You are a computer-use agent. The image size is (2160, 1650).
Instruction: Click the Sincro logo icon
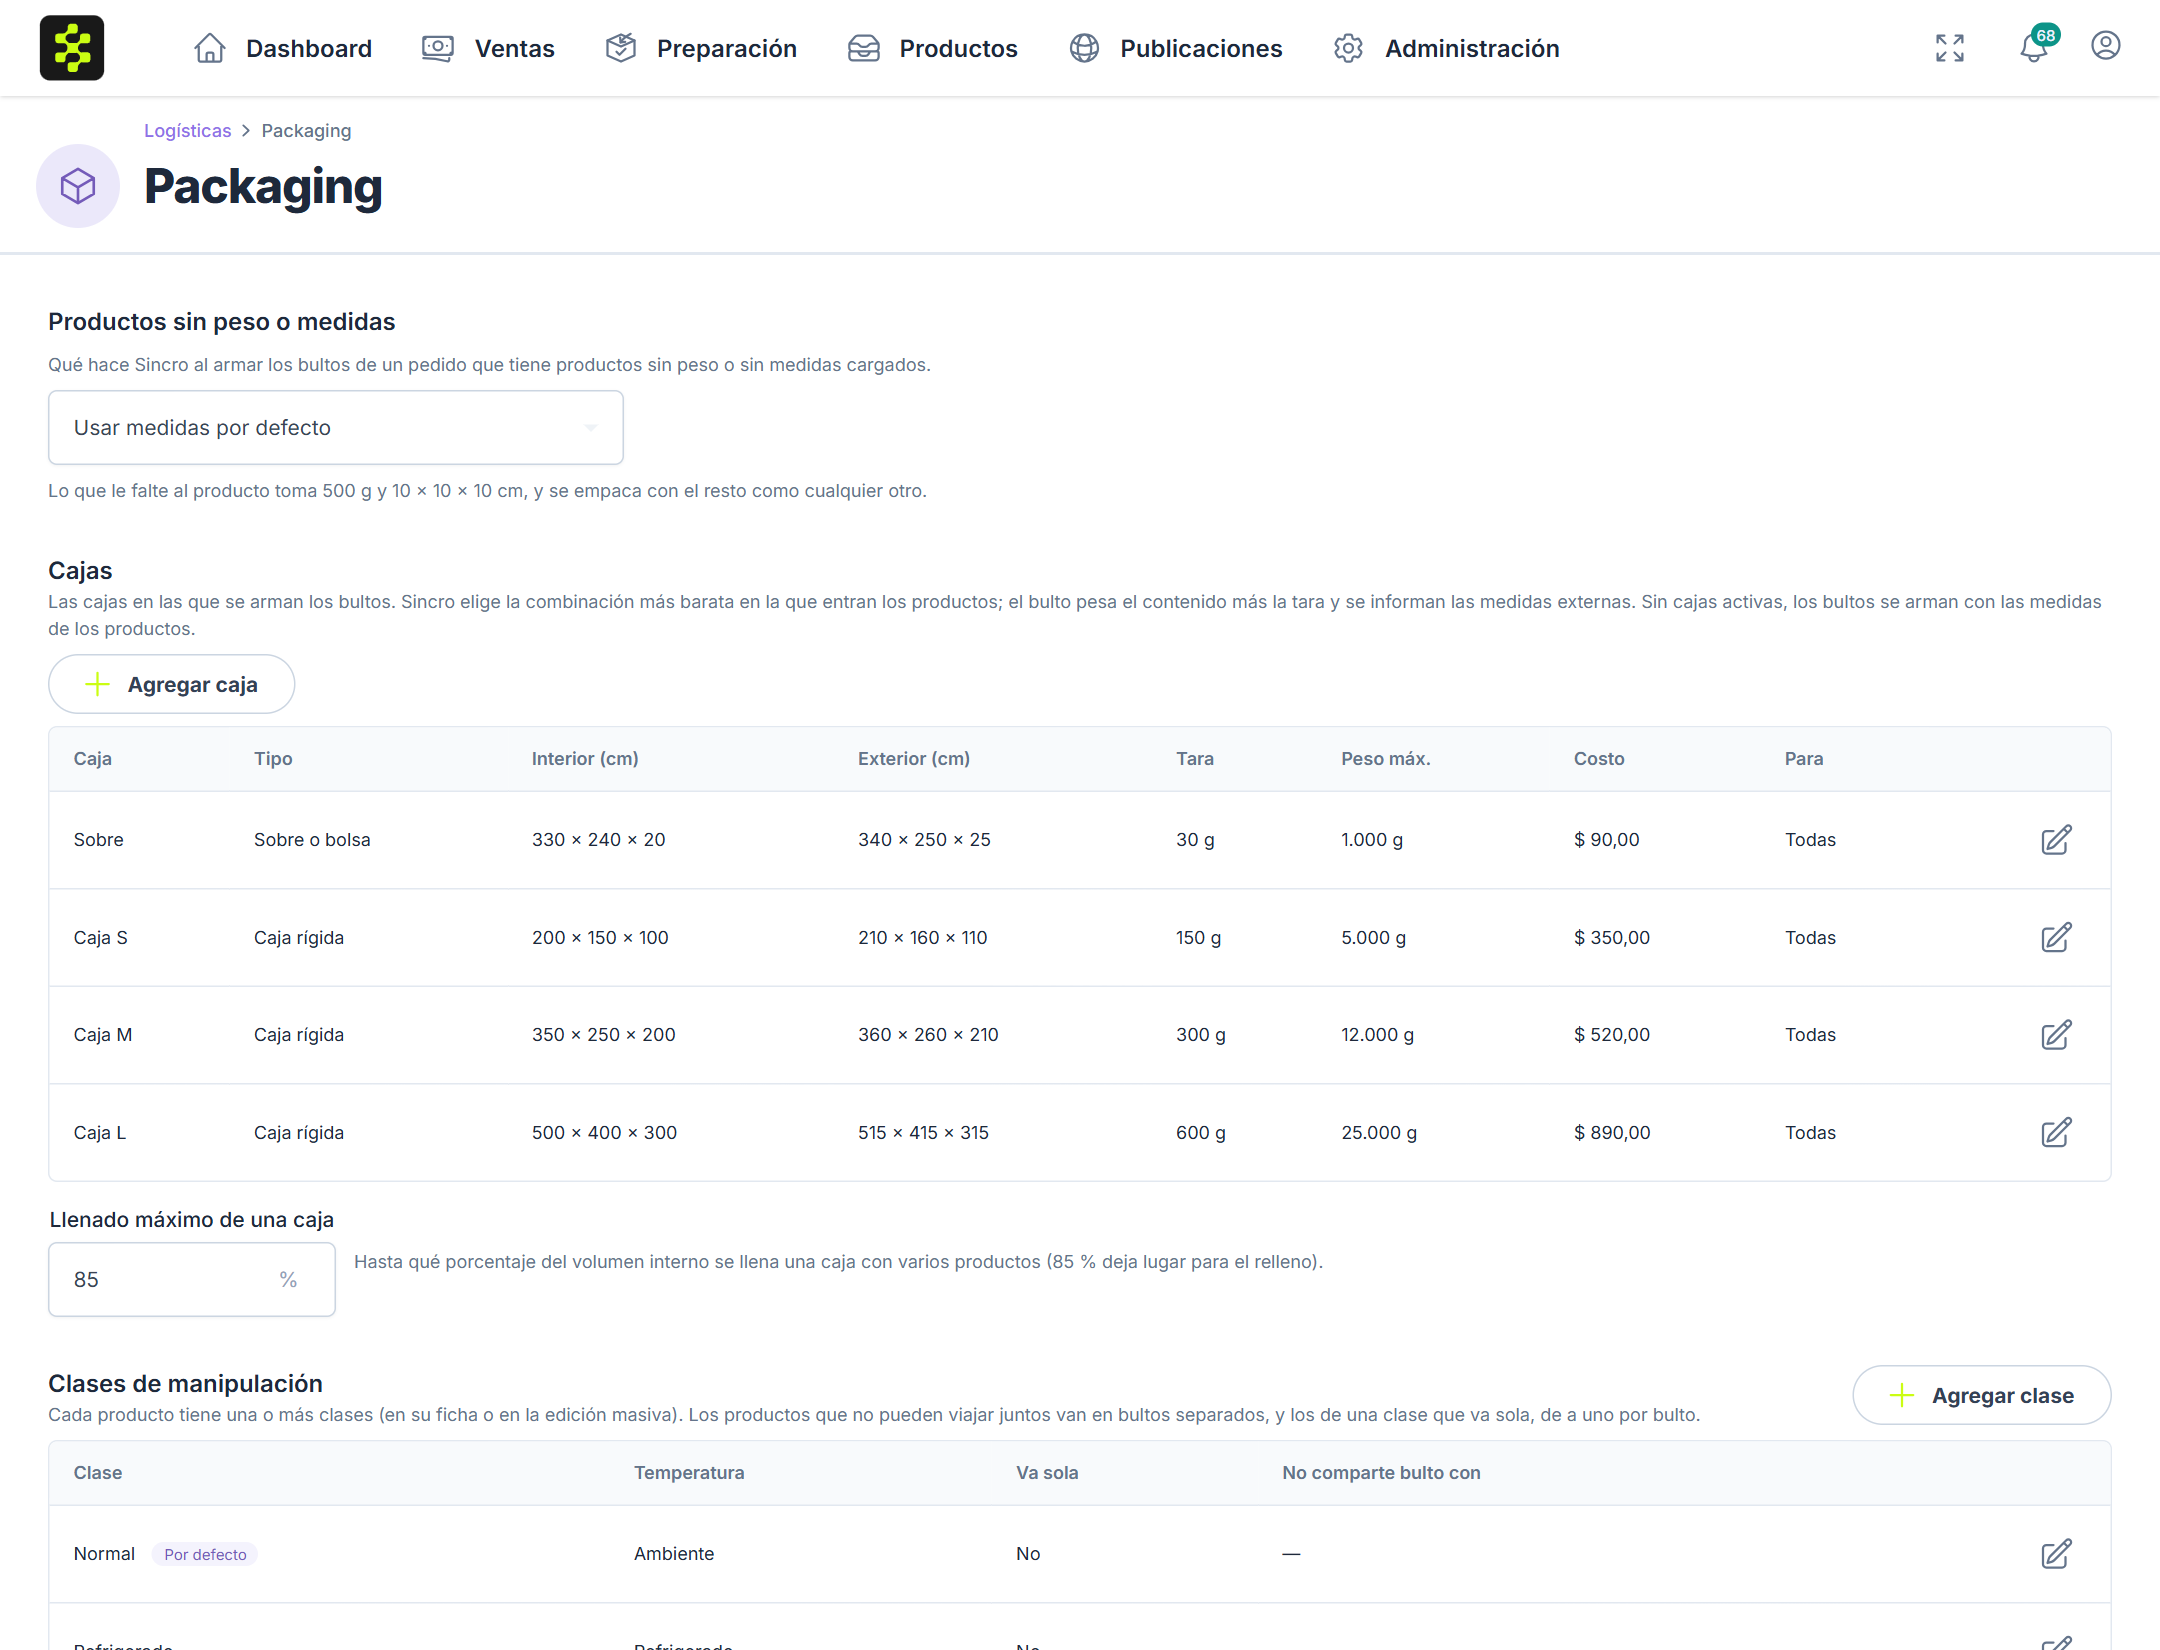[x=72, y=48]
